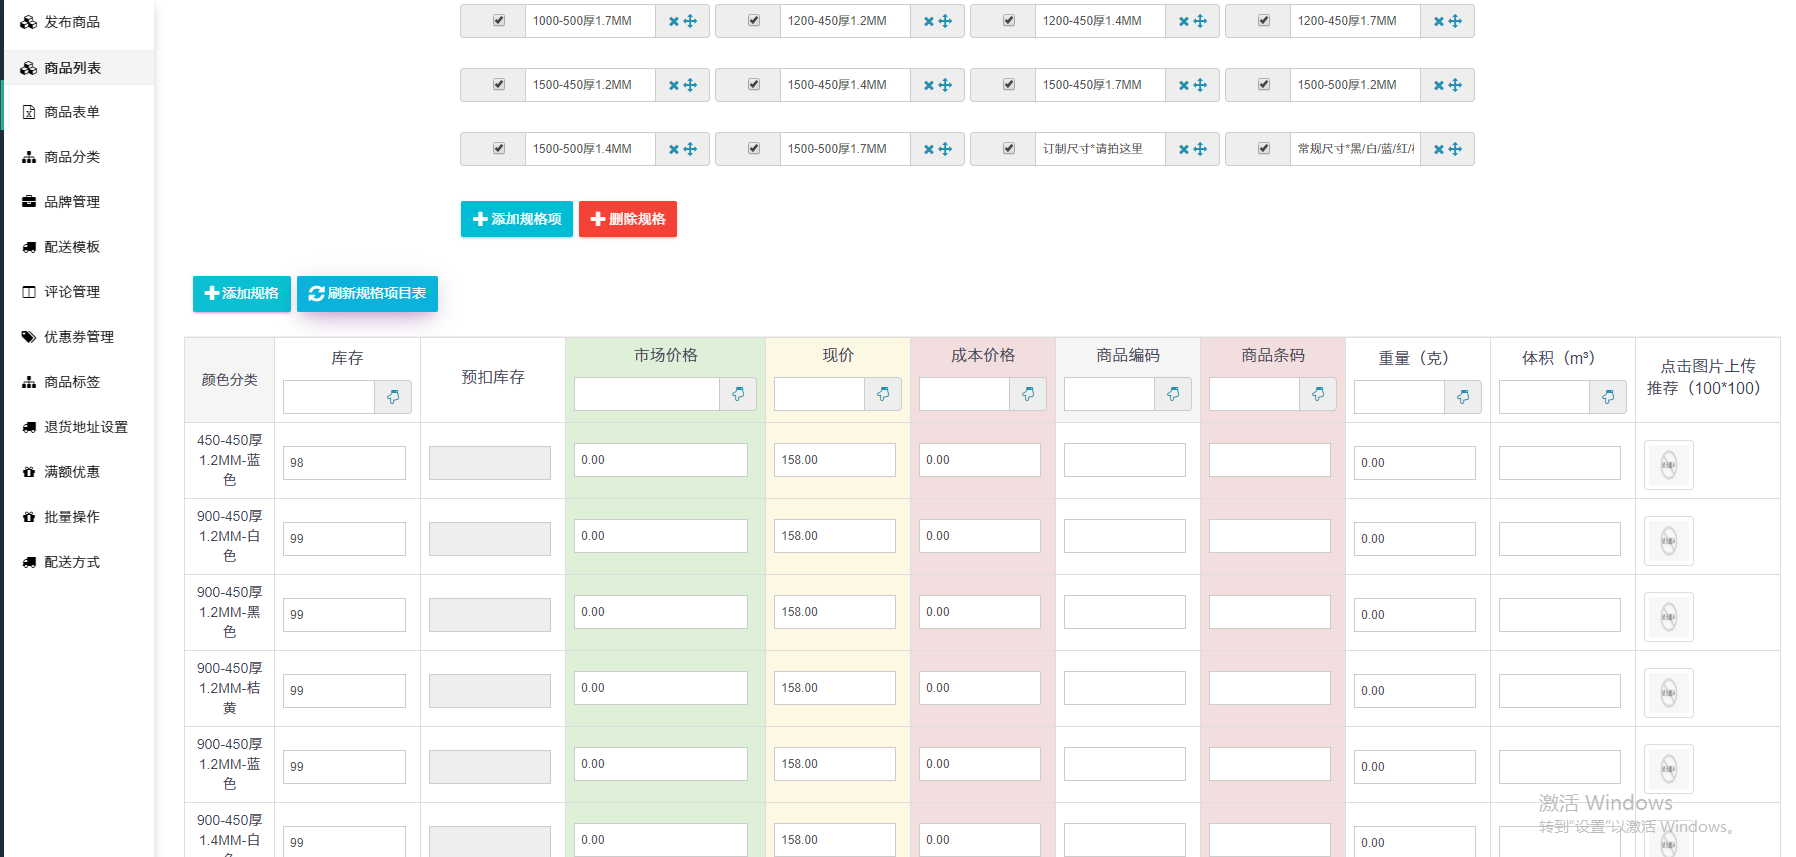Apply batch fill for 市场价格 column

point(738,394)
